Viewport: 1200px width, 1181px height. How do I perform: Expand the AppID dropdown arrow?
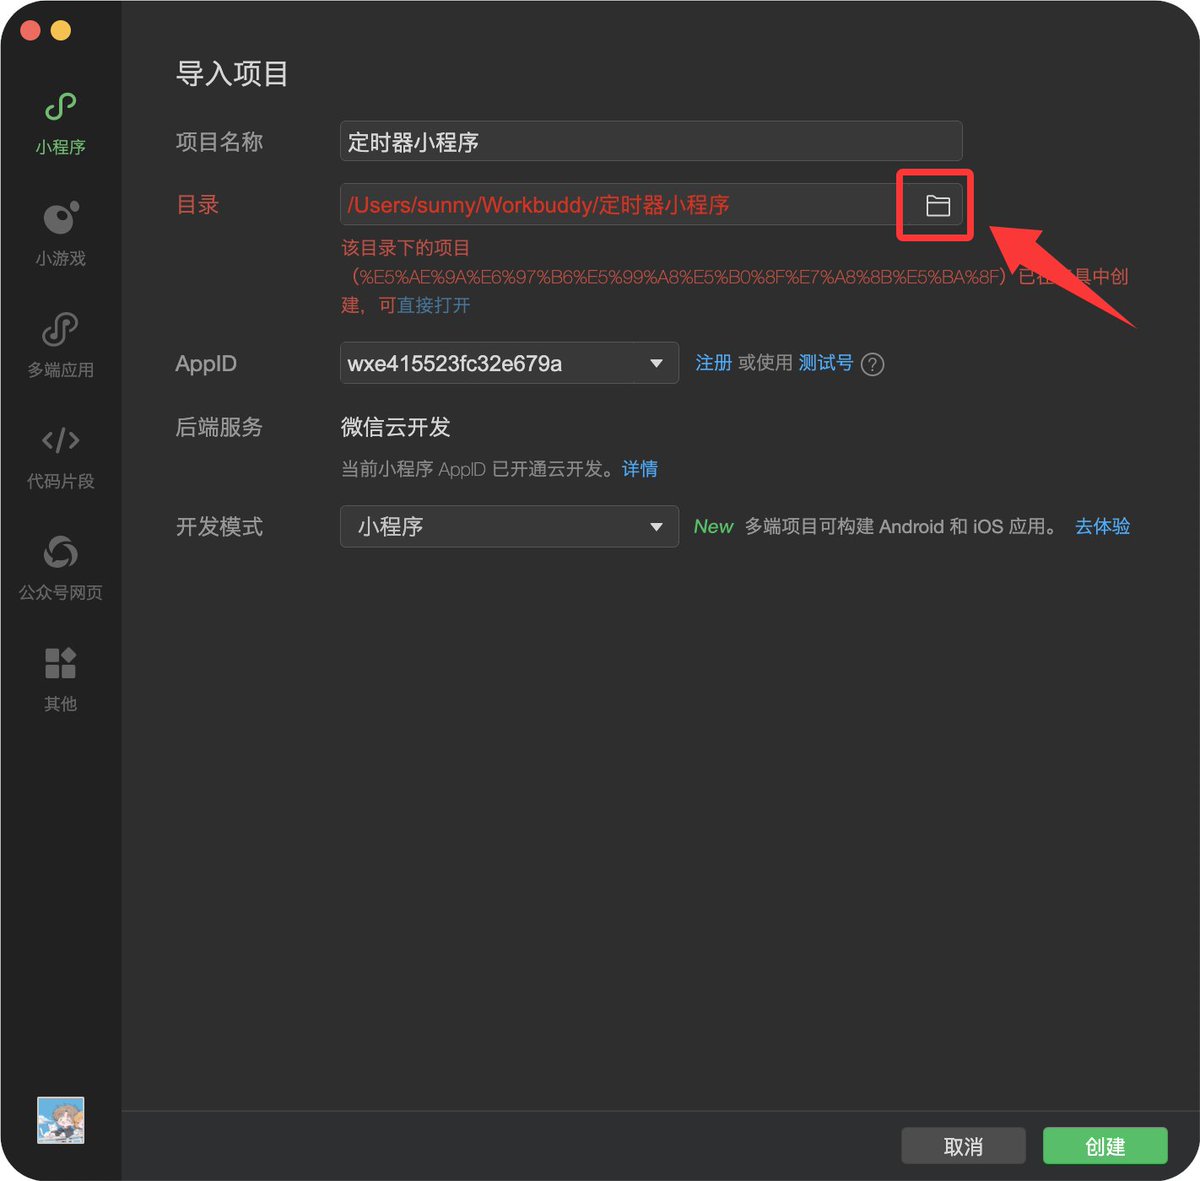pos(656,363)
